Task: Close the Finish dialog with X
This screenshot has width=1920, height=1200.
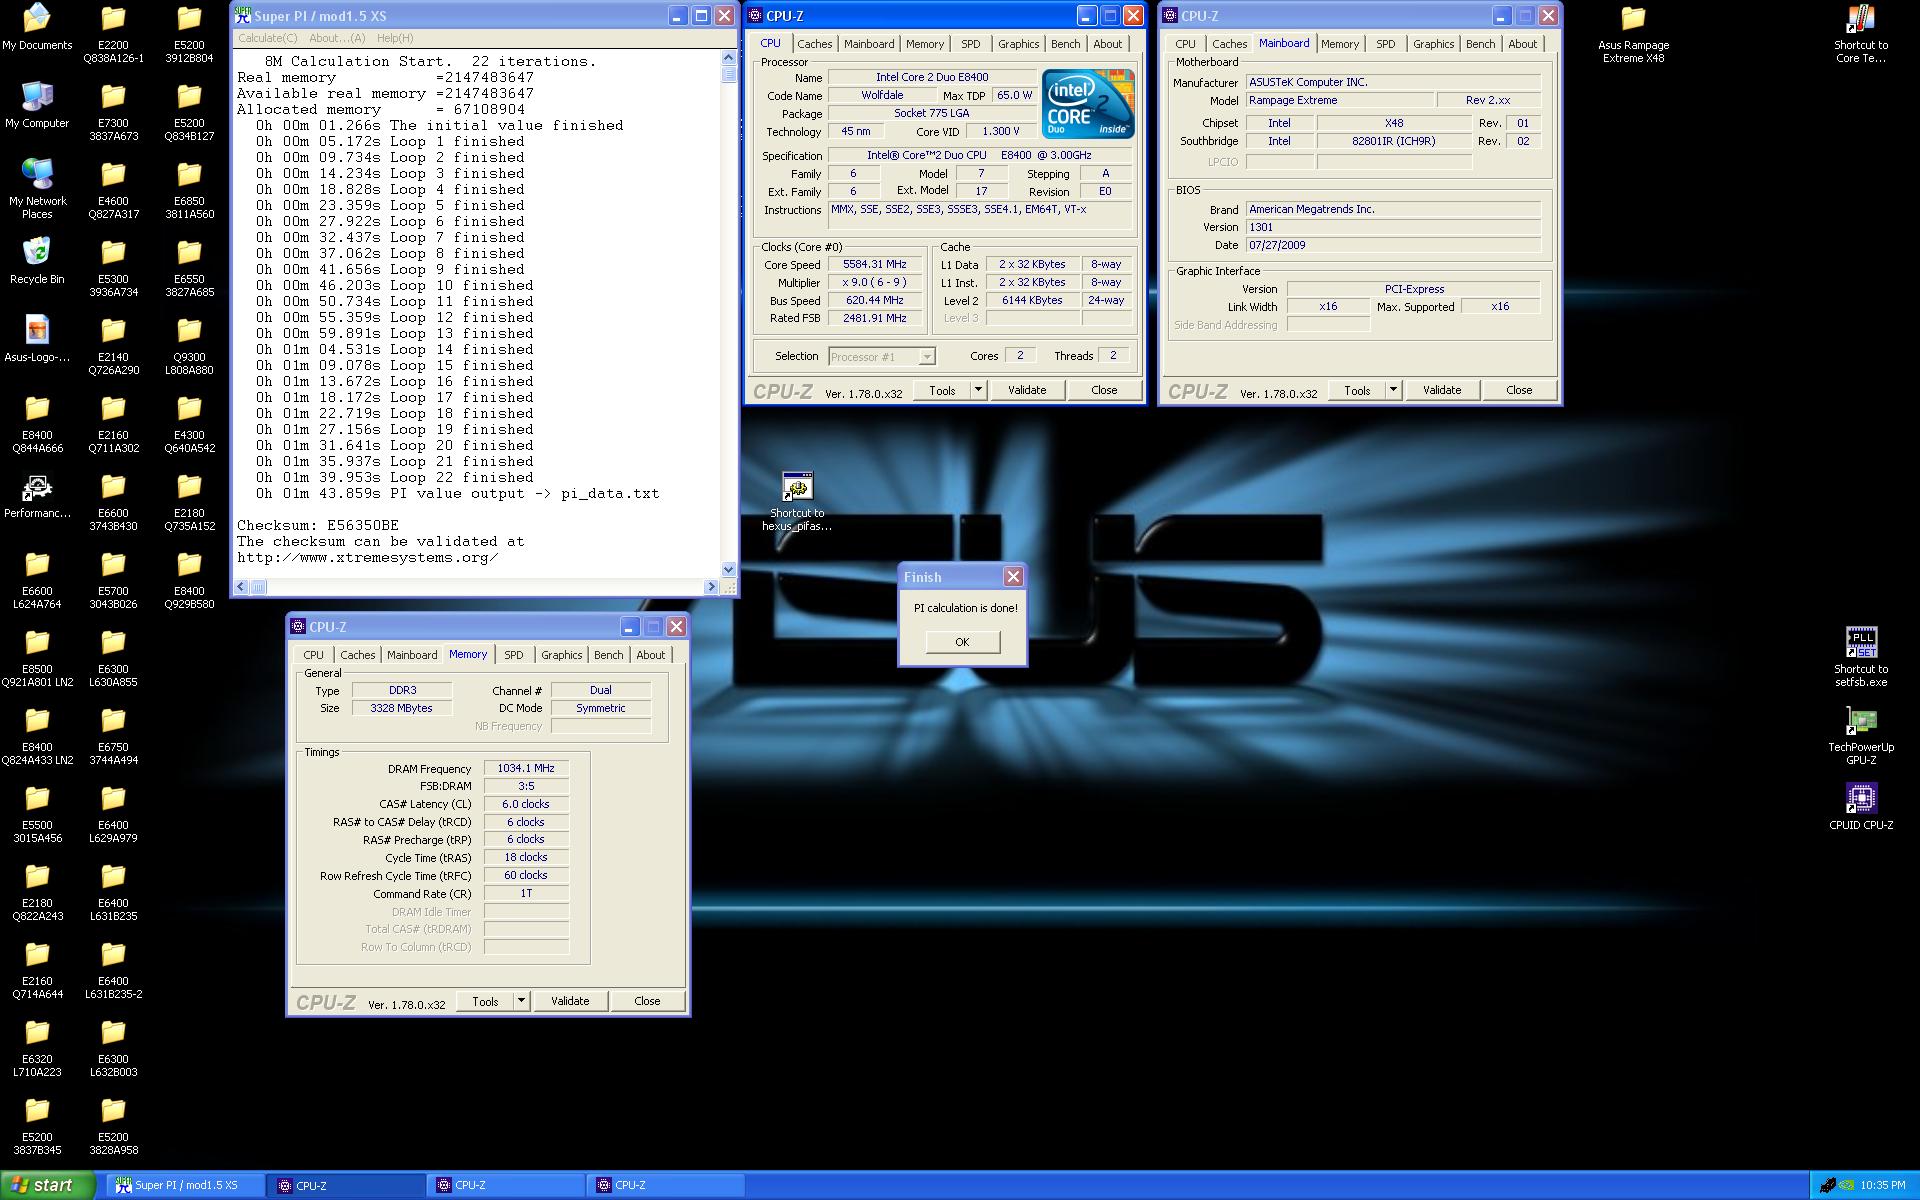Action: pyautogui.click(x=1013, y=577)
